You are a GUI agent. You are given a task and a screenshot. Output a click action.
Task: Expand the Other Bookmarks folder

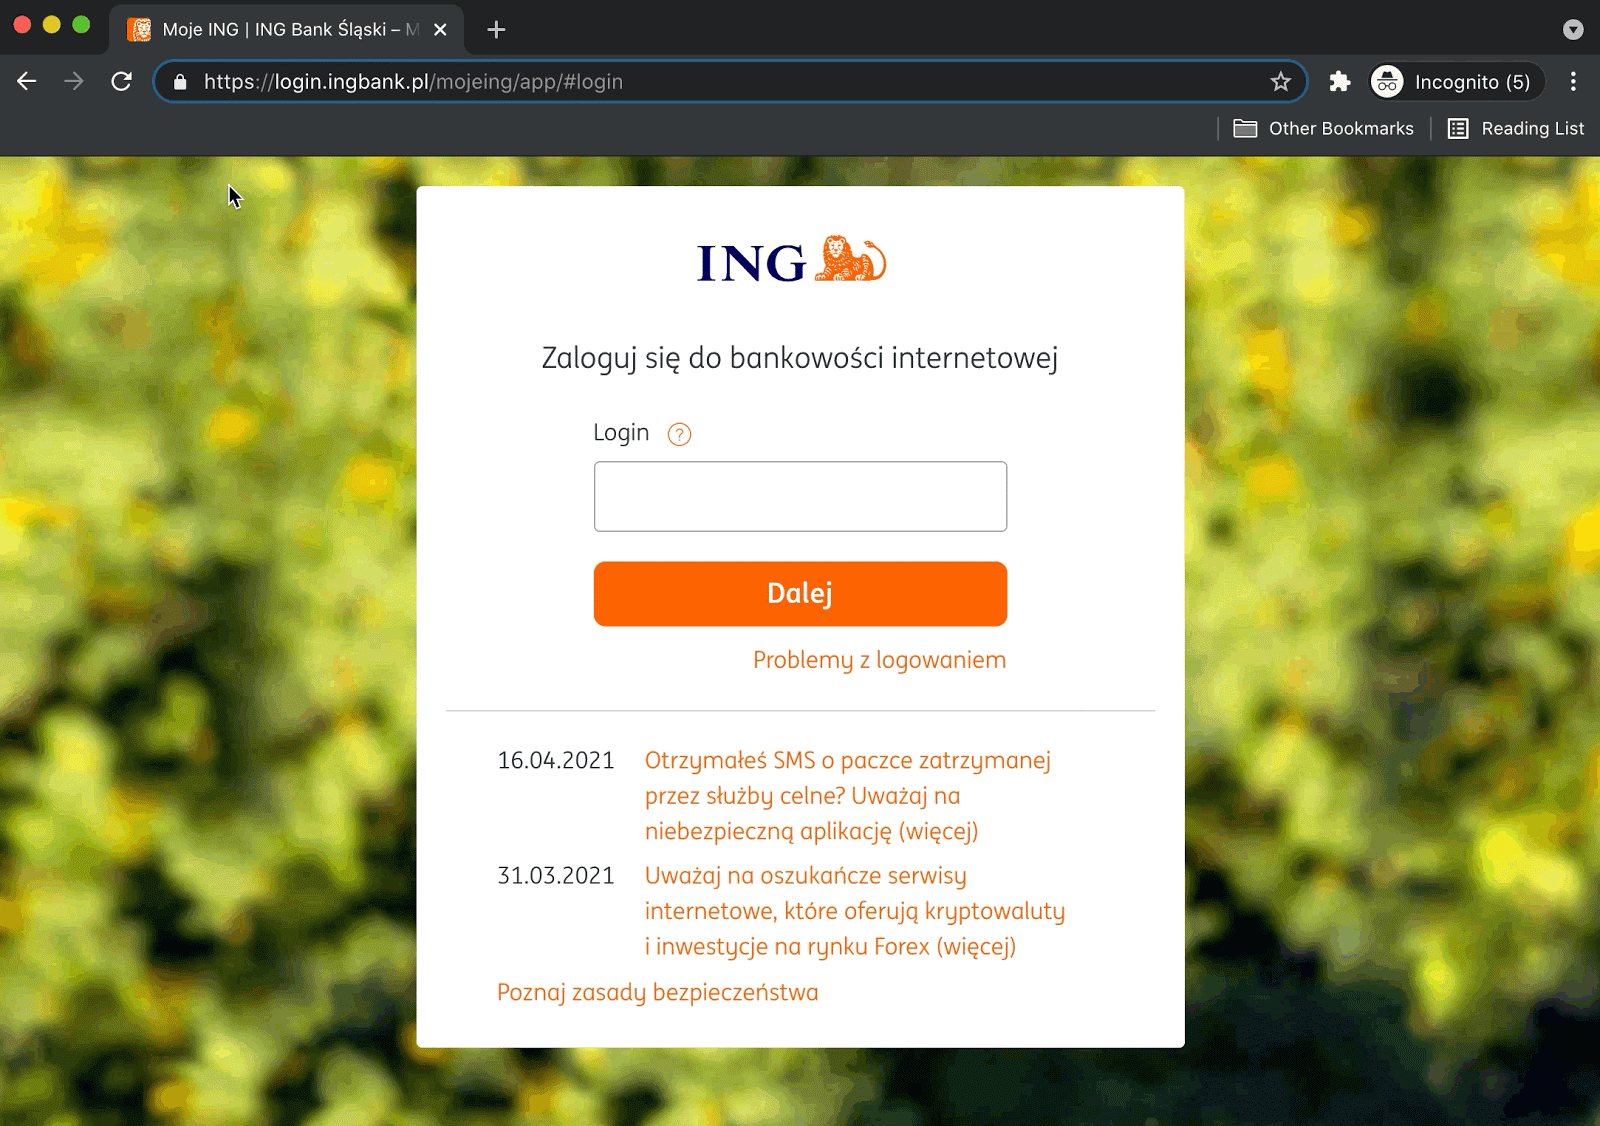pyautogui.click(x=1323, y=128)
